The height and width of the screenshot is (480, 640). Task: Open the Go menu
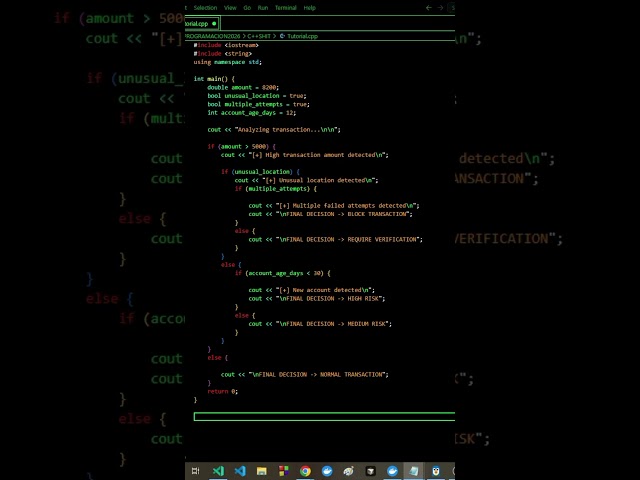pos(247,8)
